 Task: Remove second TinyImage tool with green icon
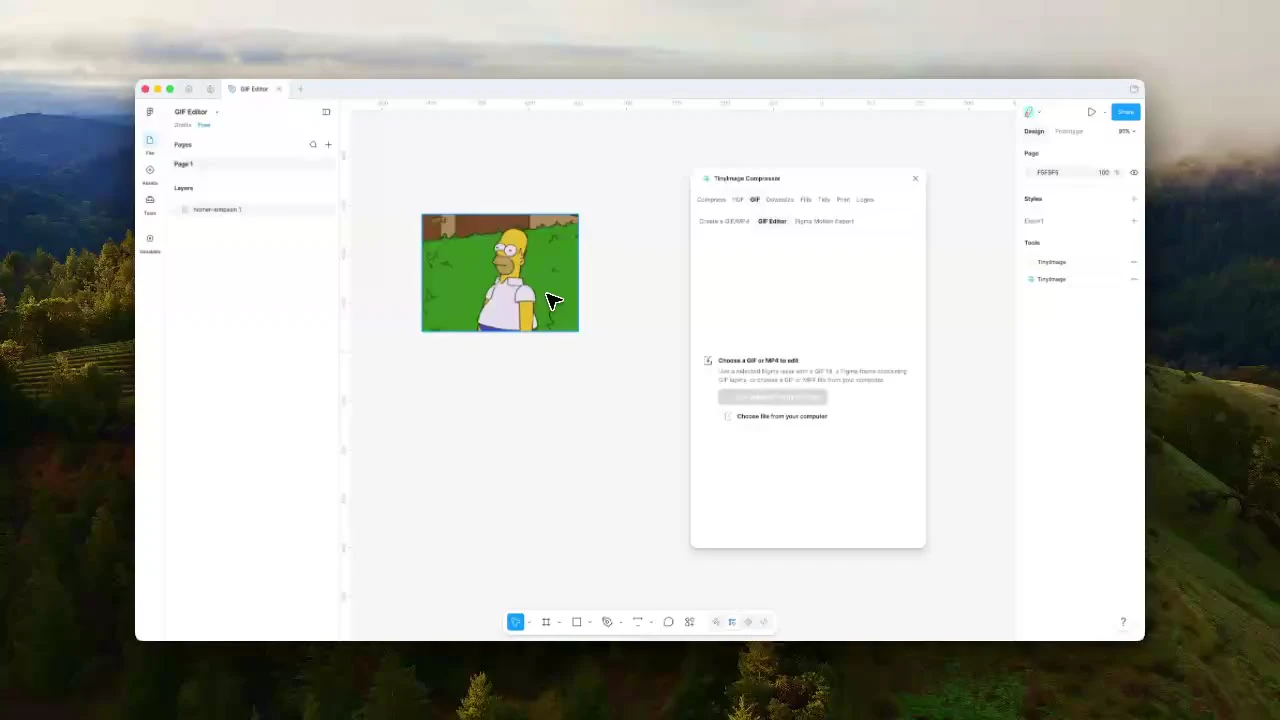click(x=1134, y=279)
